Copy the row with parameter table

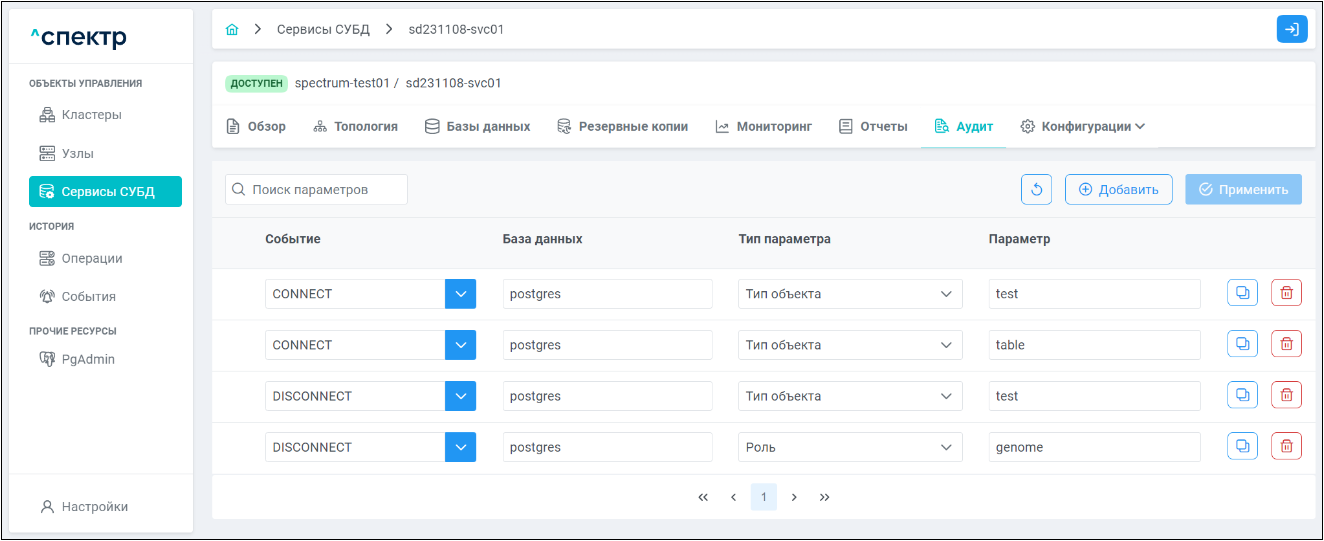click(1242, 345)
